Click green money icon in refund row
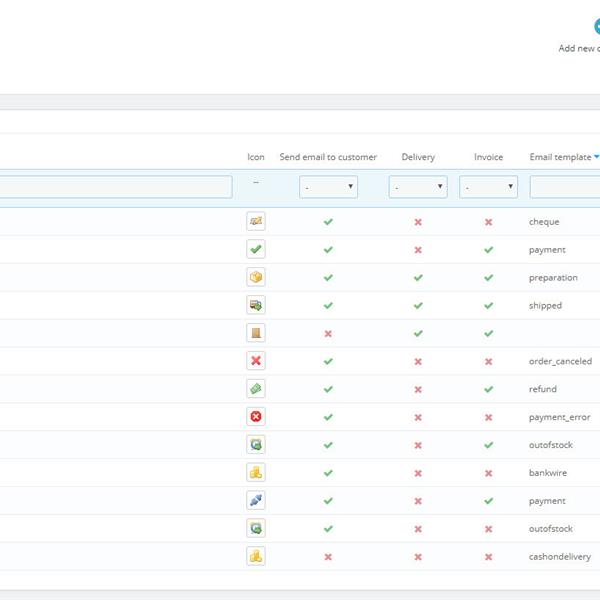This screenshot has width=600, height=600. point(256,389)
